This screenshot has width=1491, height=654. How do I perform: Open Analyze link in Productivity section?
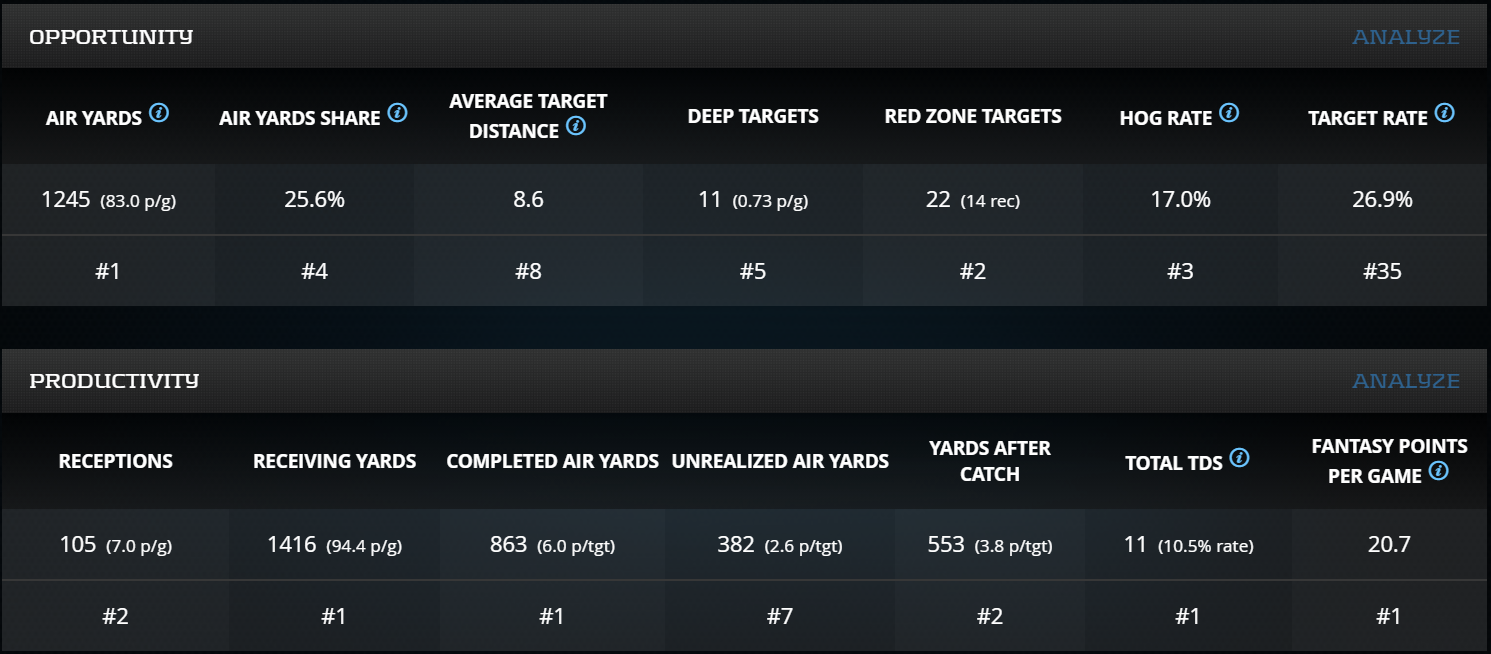tap(1405, 381)
